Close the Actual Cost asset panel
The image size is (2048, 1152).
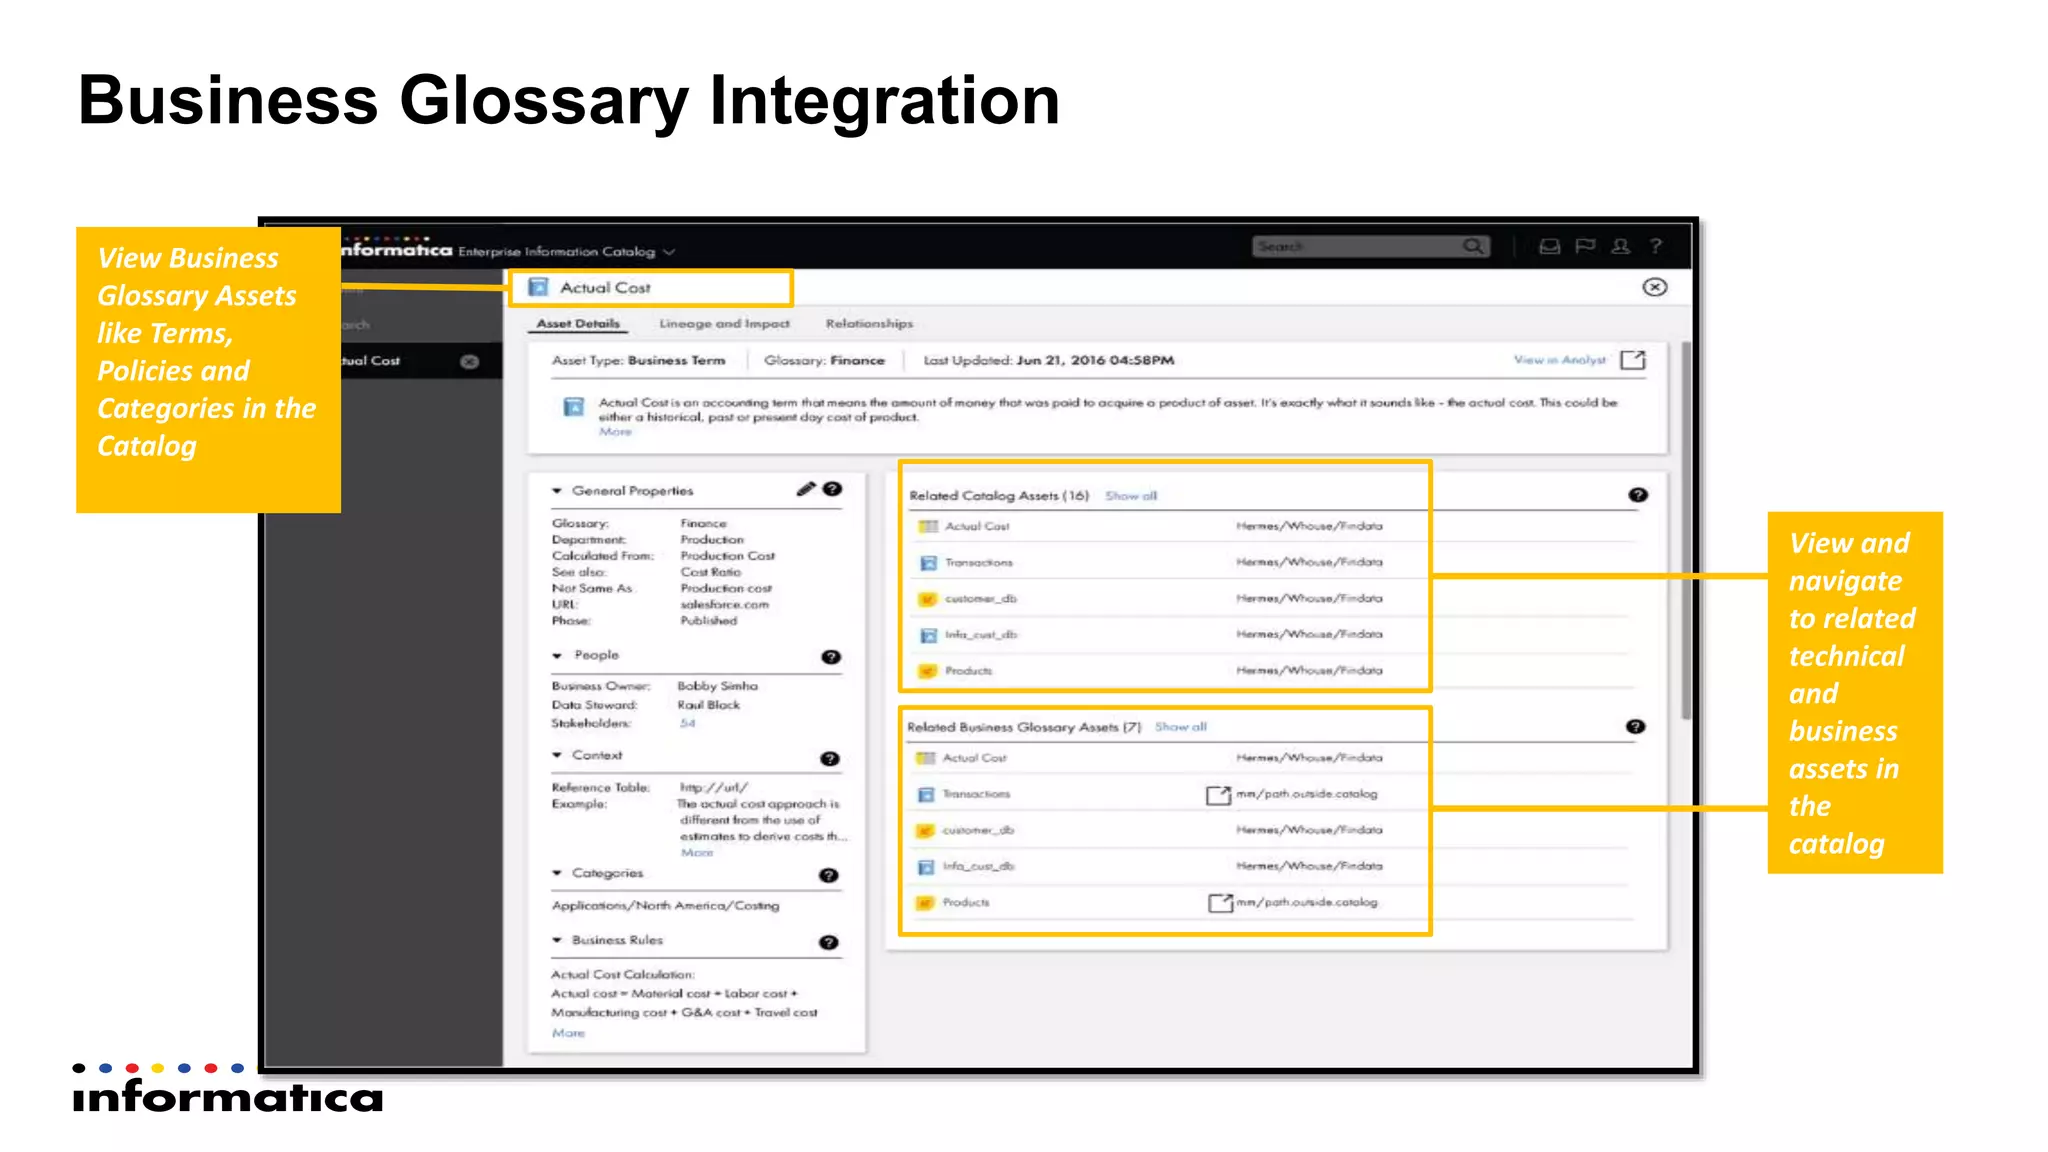tap(1655, 287)
